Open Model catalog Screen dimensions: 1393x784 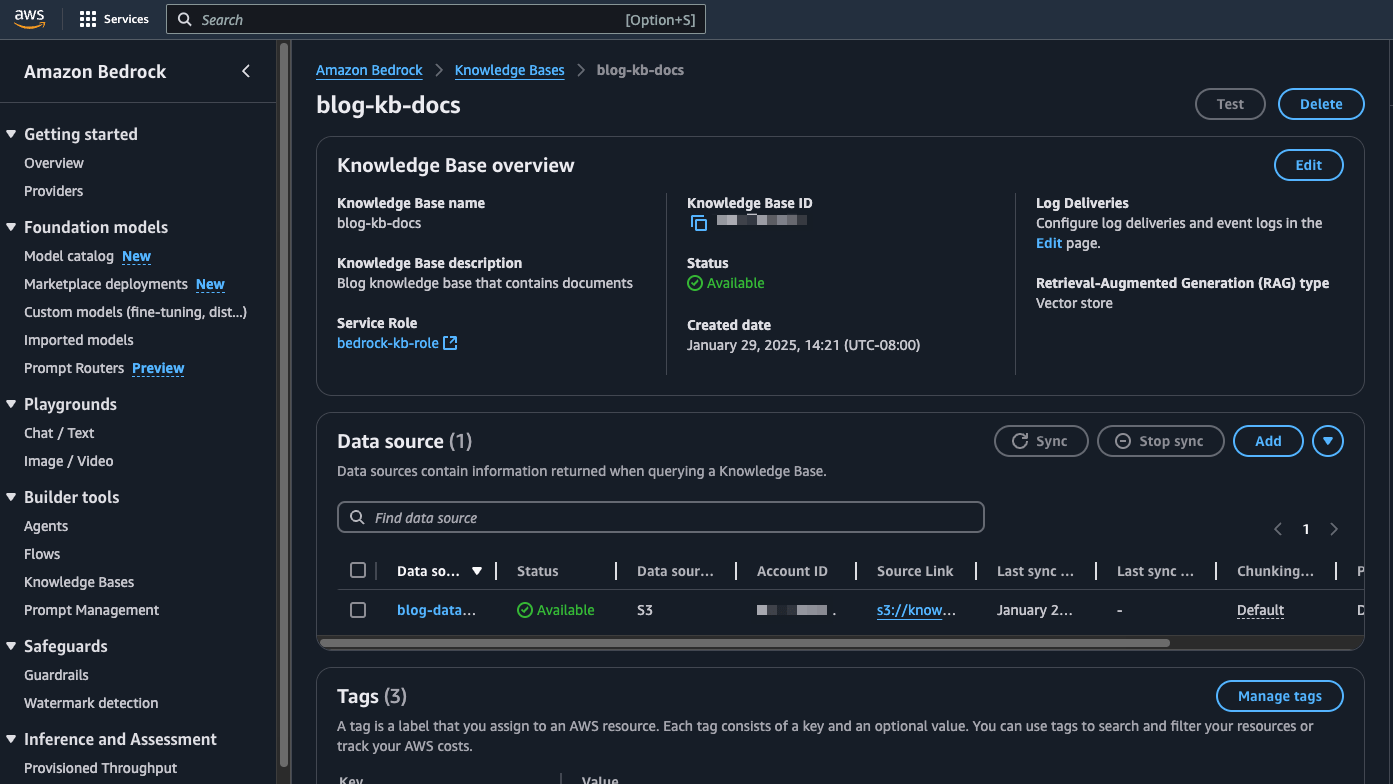point(69,256)
